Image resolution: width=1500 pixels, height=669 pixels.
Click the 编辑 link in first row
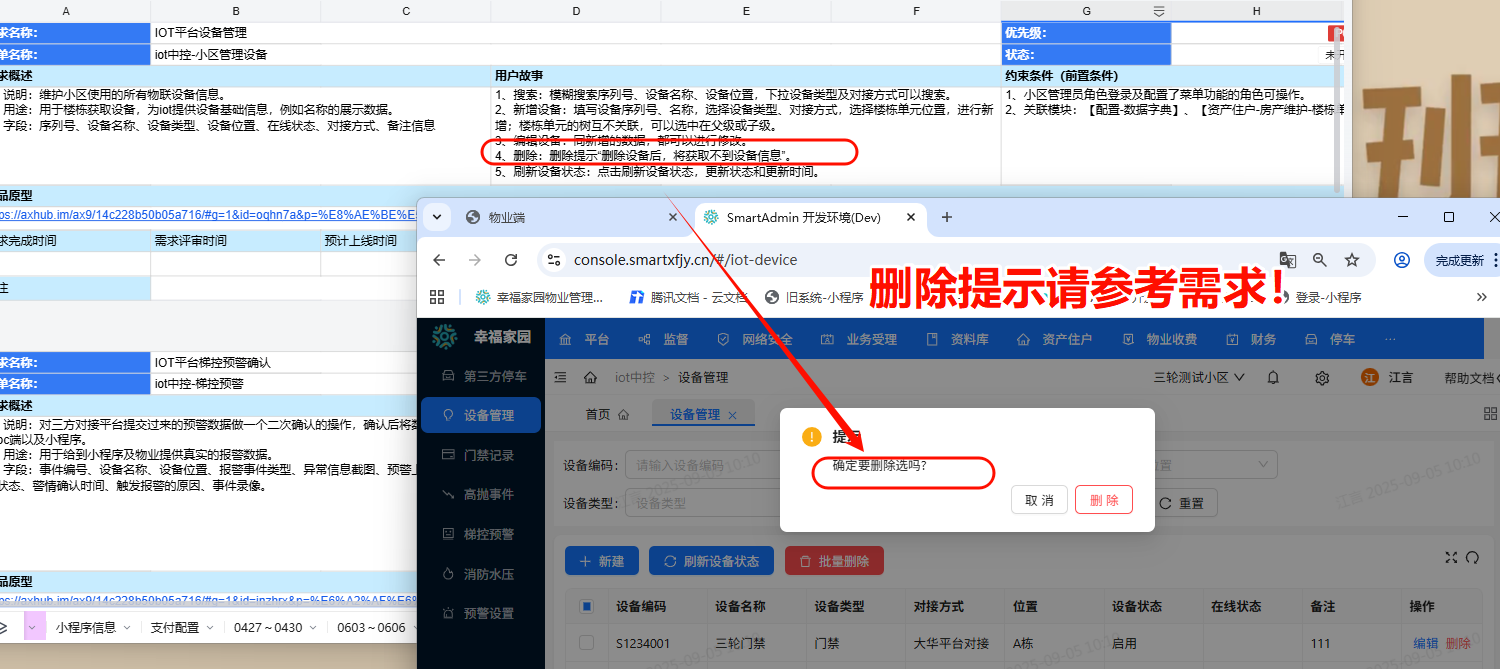pyautogui.click(x=1425, y=643)
